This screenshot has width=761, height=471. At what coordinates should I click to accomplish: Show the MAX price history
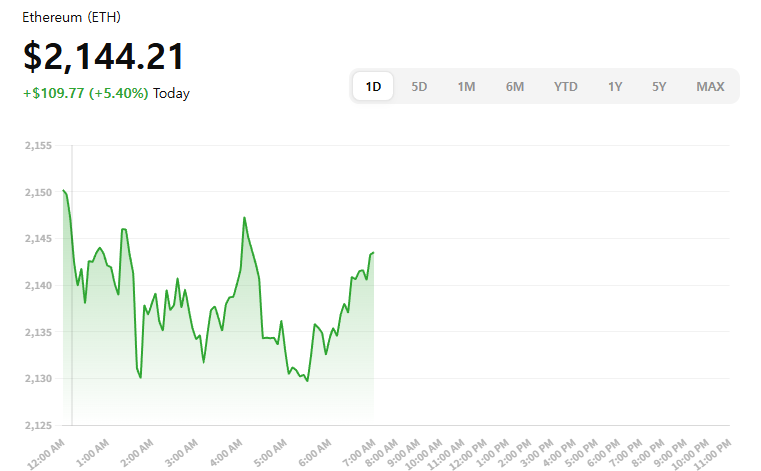point(710,86)
